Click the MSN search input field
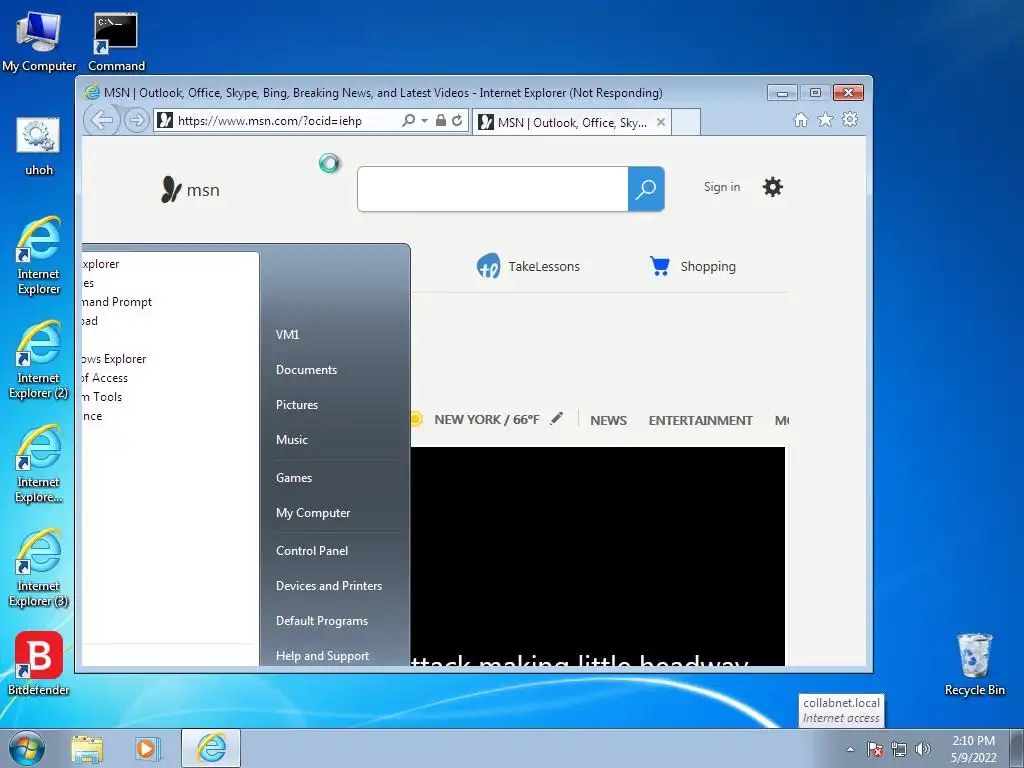This screenshot has height=768, width=1024. pyautogui.click(x=493, y=189)
